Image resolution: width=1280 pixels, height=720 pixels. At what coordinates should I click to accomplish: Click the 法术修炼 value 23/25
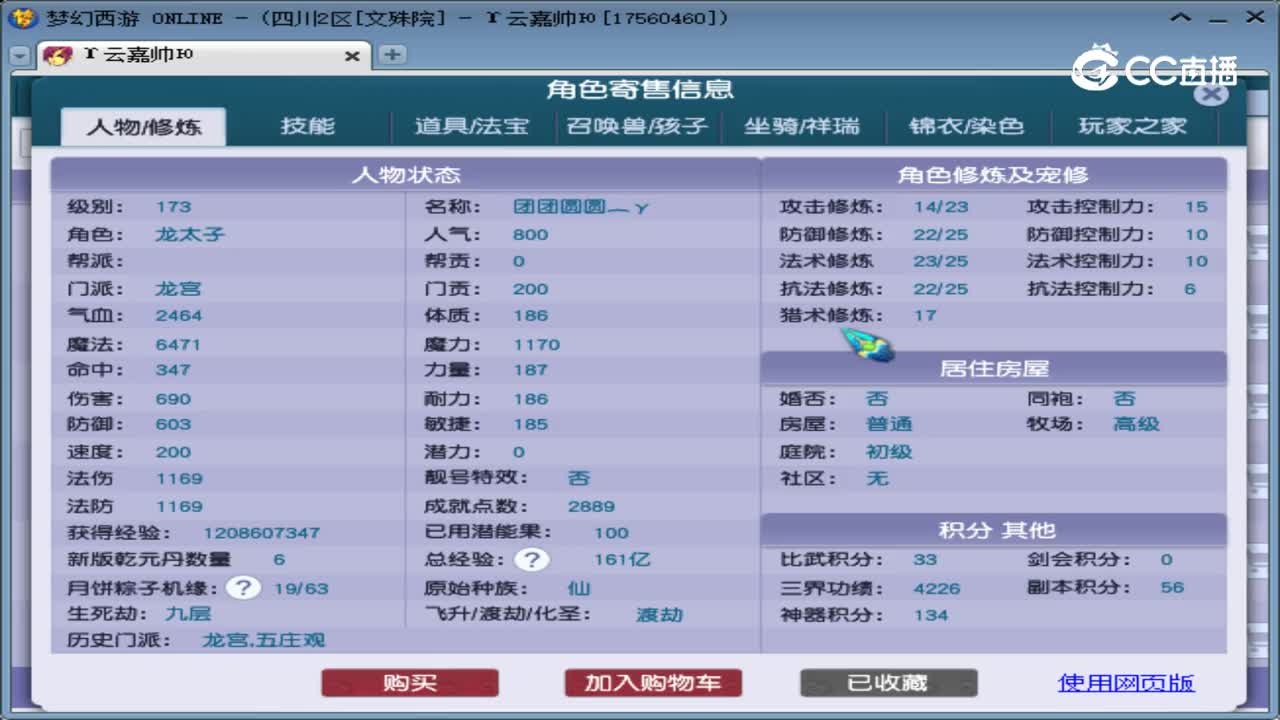coord(941,261)
